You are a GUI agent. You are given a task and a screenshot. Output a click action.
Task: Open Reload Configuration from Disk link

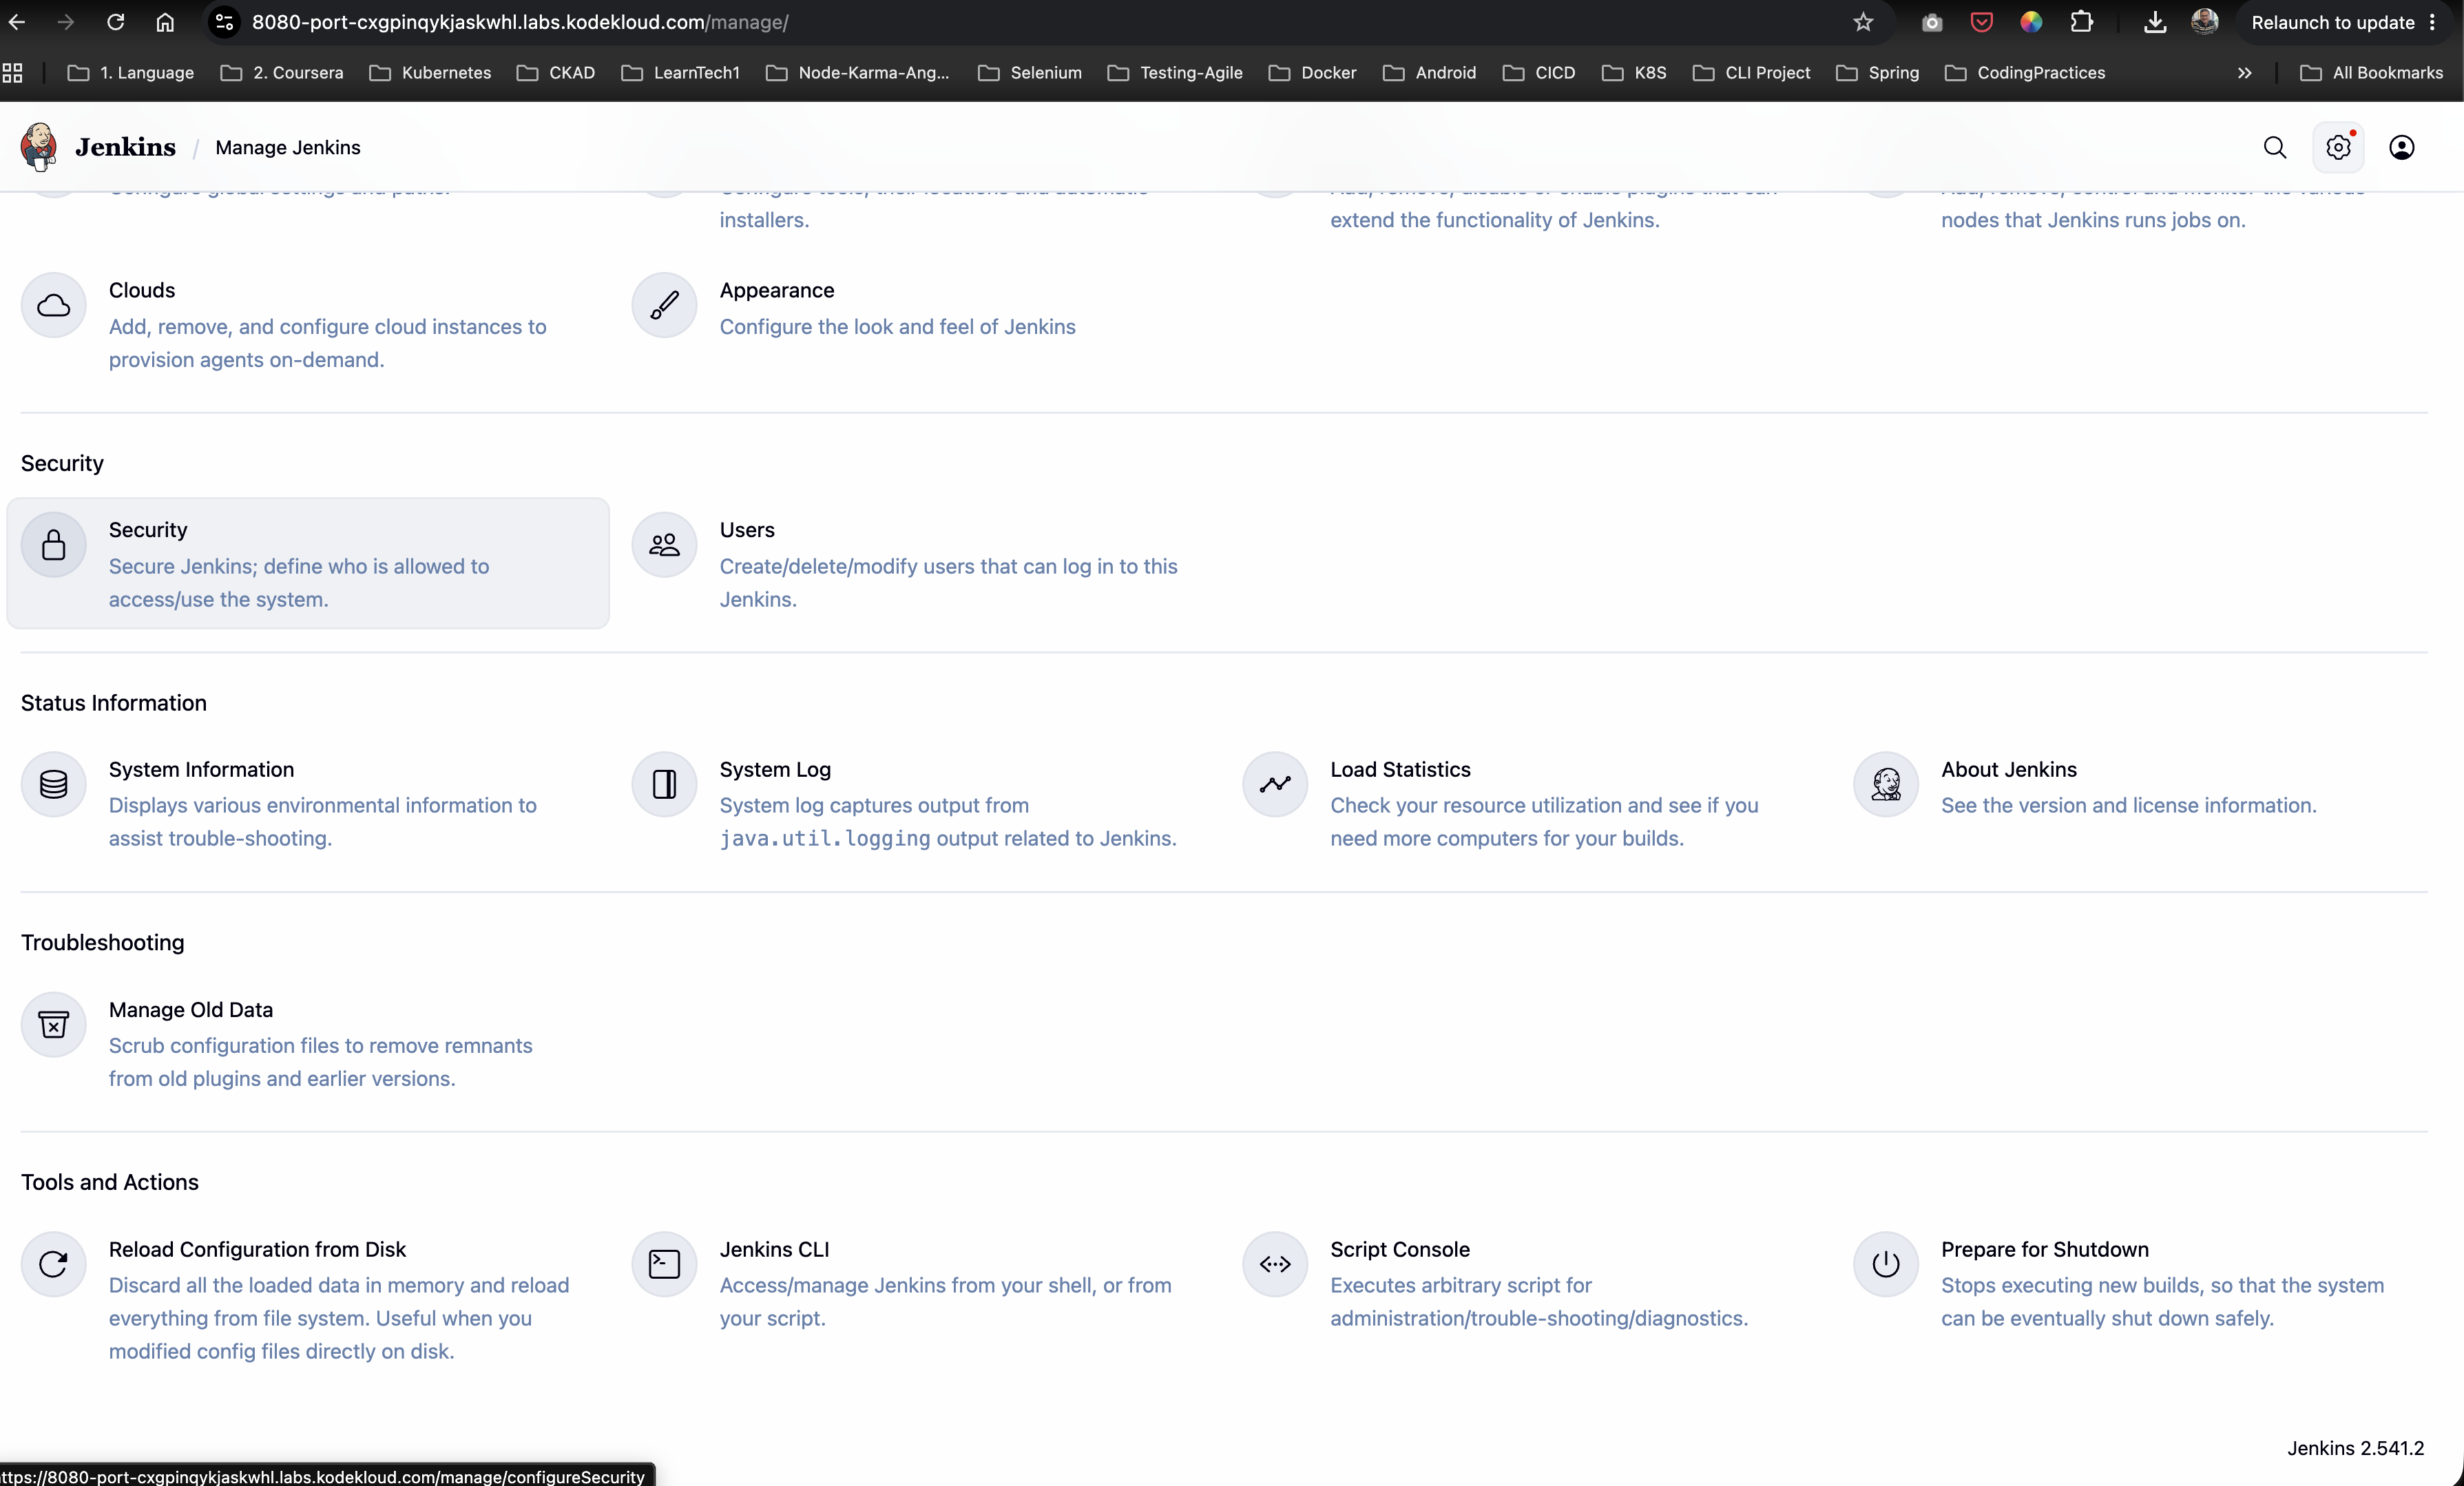pos(257,1249)
